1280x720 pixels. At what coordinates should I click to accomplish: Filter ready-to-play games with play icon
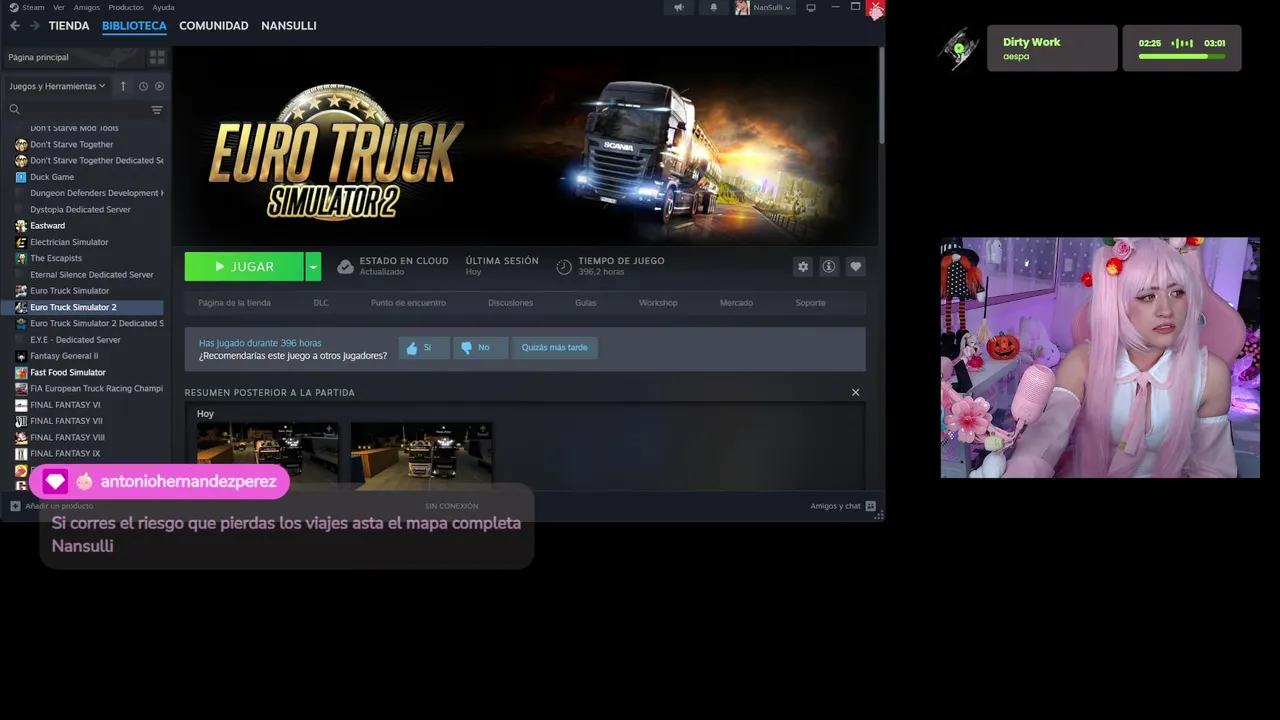tap(159, 86)
